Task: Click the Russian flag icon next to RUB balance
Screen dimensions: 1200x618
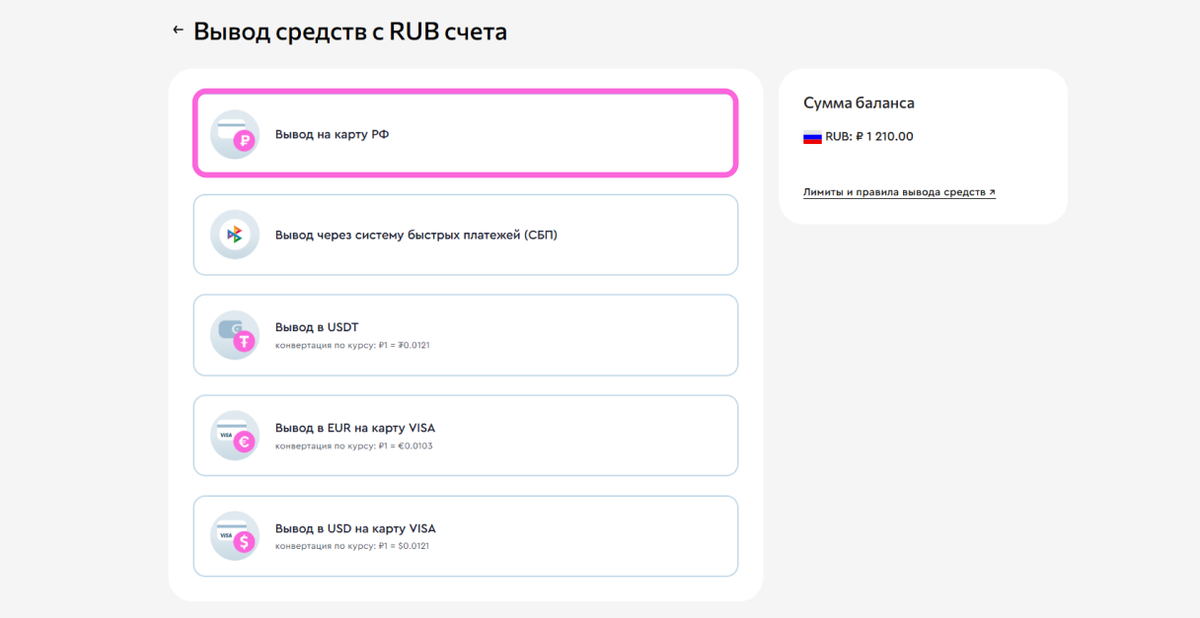Action: pos(812,137)
